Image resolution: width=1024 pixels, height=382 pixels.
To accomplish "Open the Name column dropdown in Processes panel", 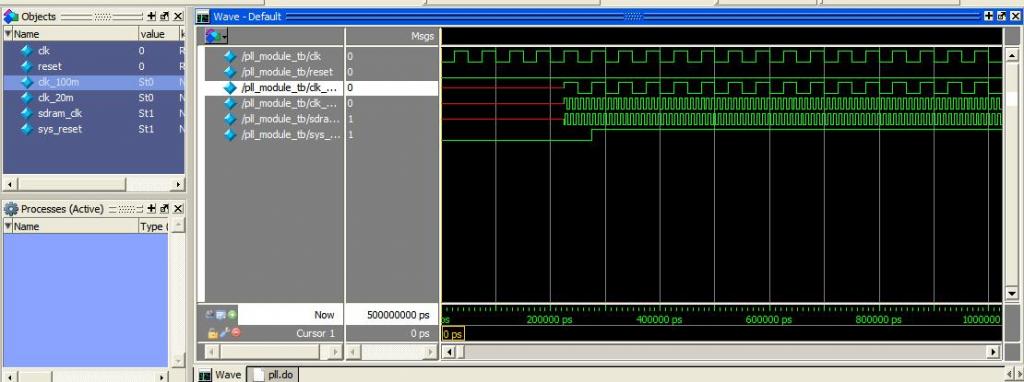I will click(x=8, y=227).
